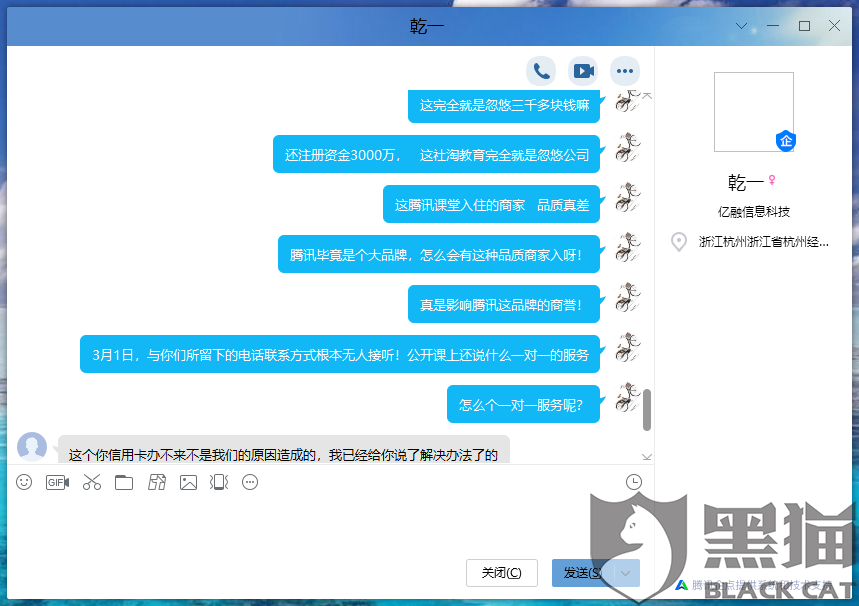Select the scissors screenshot tool

[x=91, y=482]
